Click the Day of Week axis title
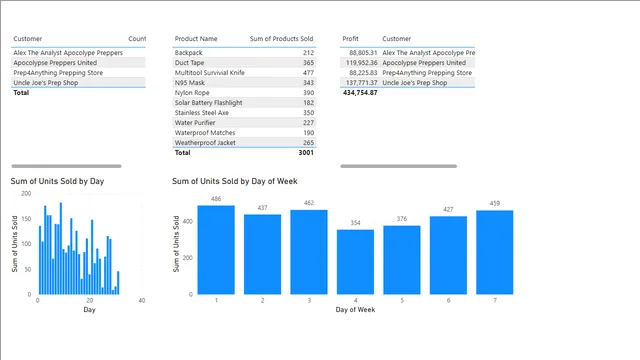Screen dimensions: 640x360 355,310
